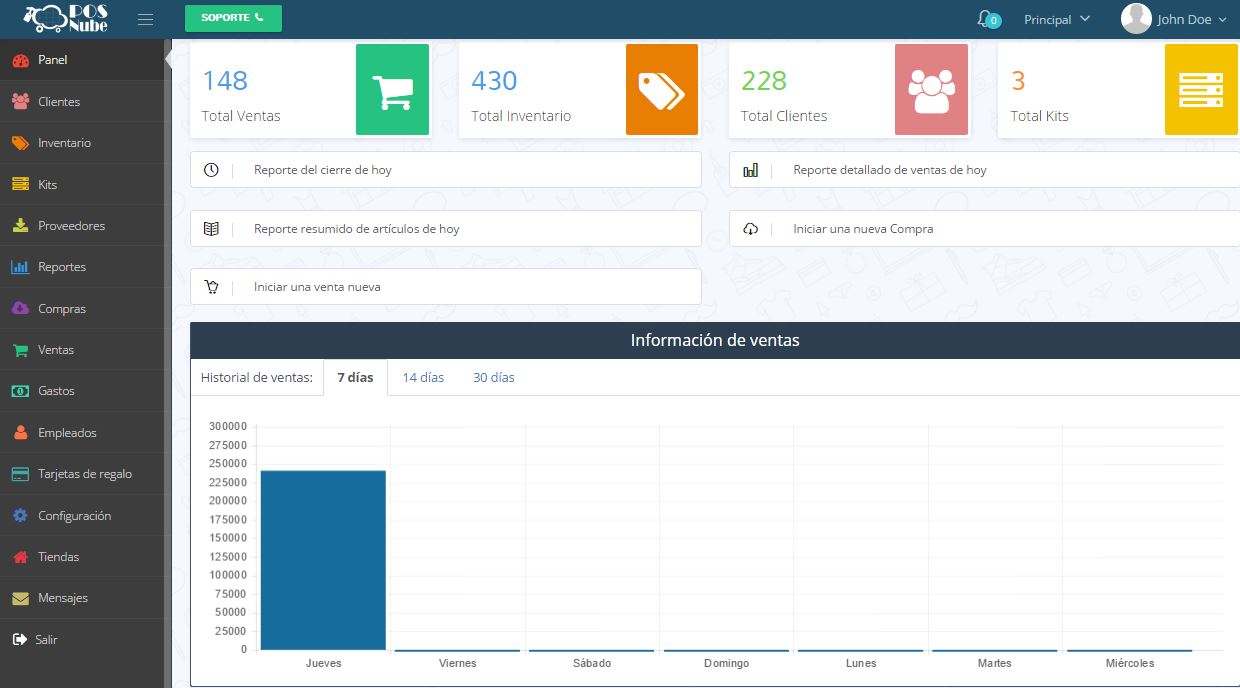Click the notification bell icon
Image resolution: width=1240 pixels, height=688 pixels.
(986, 19)
